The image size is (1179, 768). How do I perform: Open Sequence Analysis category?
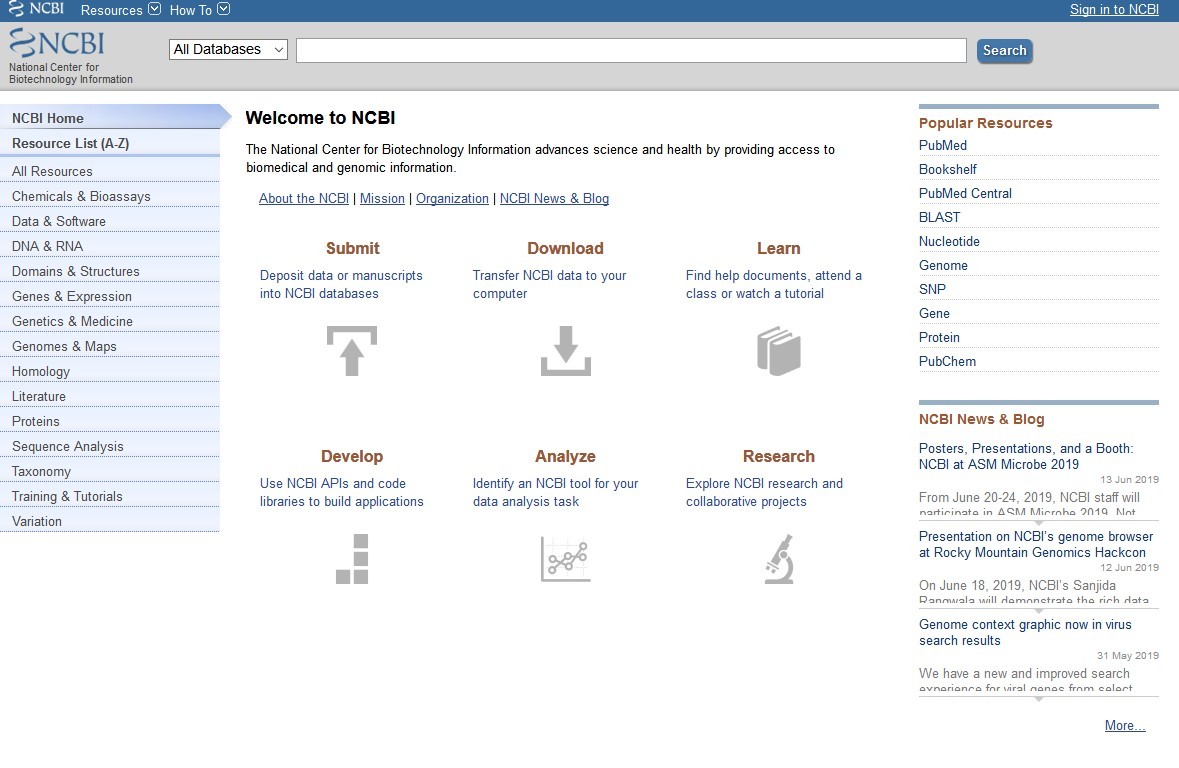[110, 446]
